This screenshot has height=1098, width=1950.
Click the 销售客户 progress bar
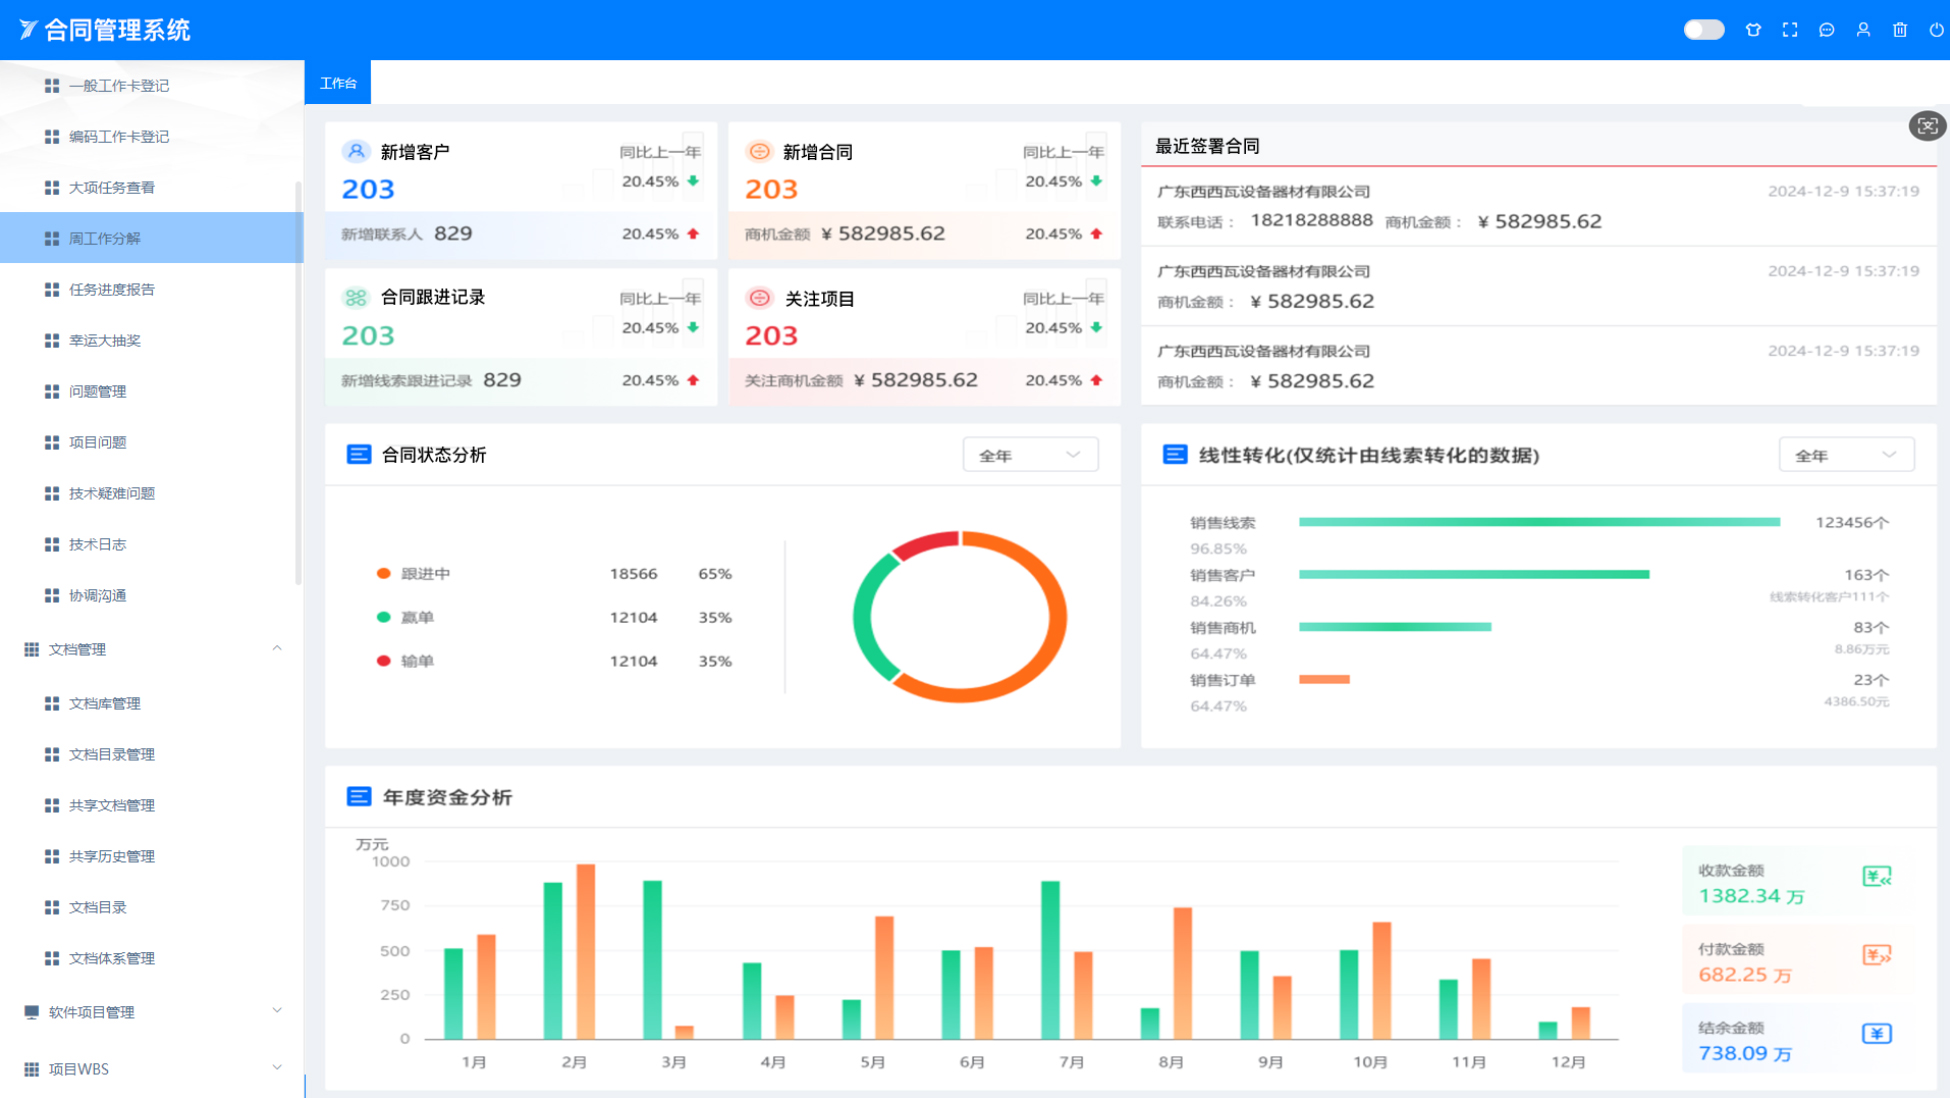tap(1473, 575)
